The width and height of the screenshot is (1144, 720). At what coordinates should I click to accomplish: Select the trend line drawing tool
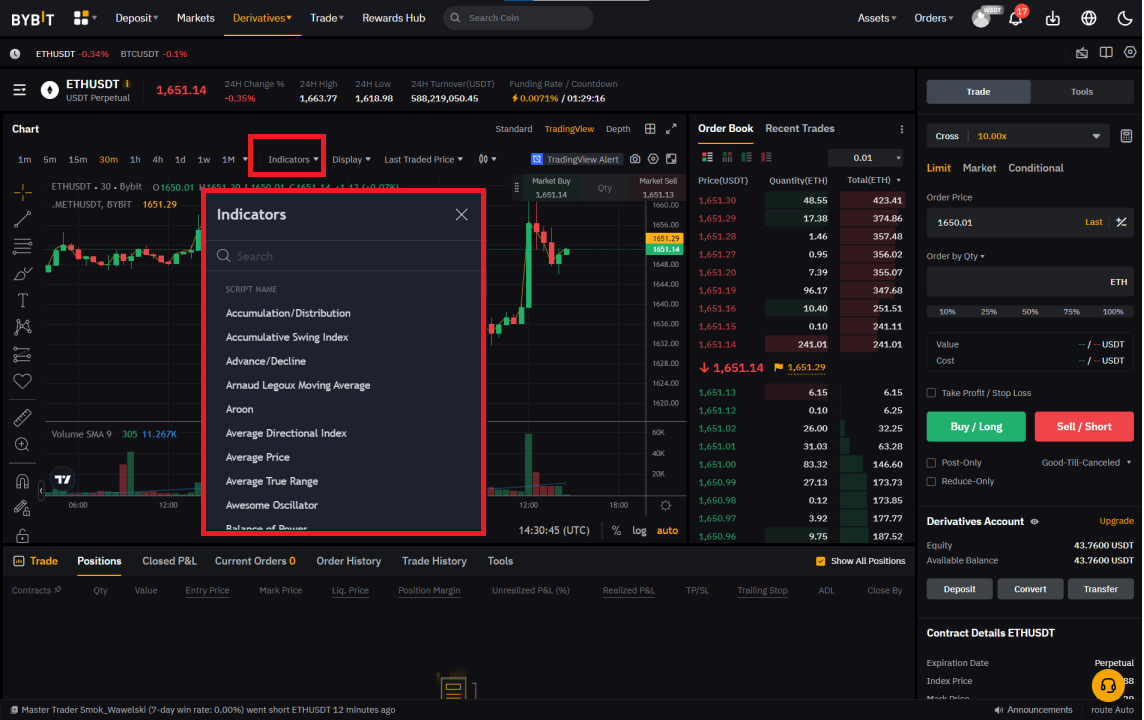point(23,219)
